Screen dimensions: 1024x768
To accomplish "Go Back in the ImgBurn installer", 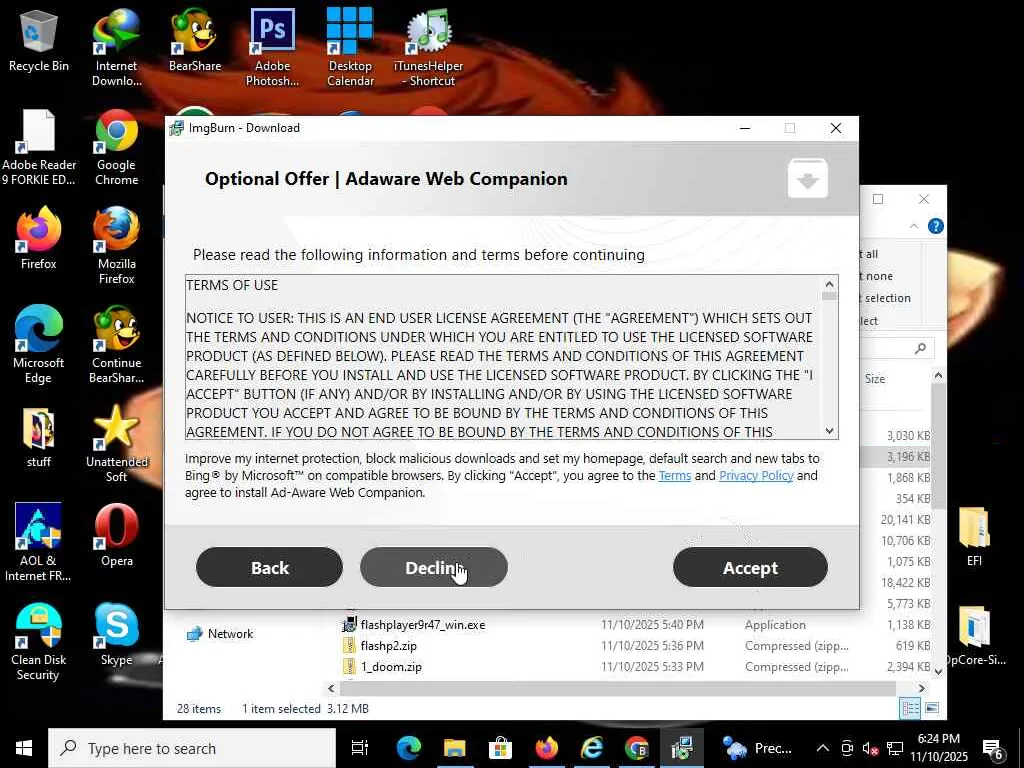I will tap(269, 568).
